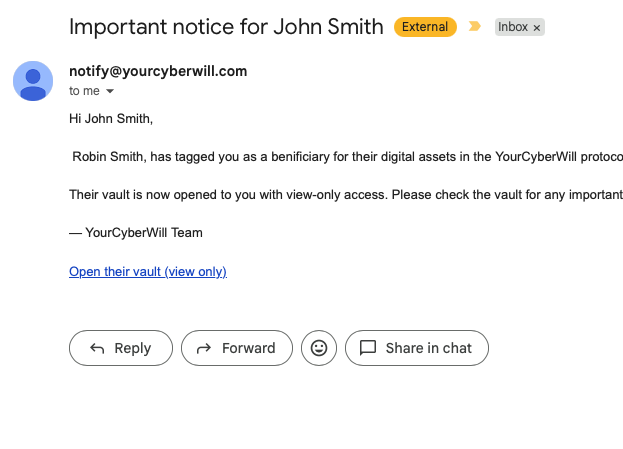
Task: Click the External warning badge
Action: click(x=425, y=27)
